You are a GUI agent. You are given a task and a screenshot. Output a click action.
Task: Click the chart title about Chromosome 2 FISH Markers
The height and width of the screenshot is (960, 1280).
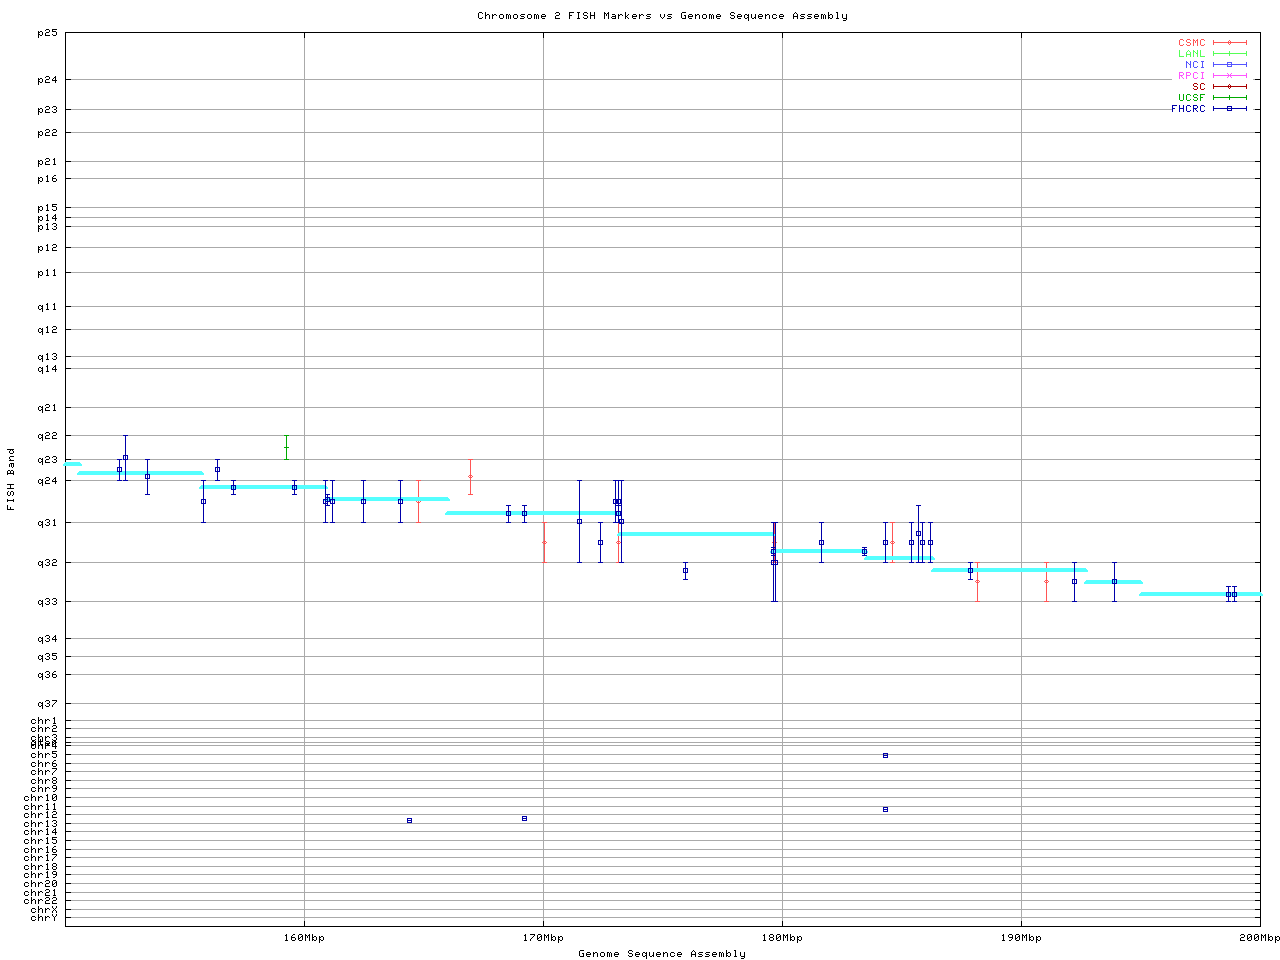tap(662, 16)
